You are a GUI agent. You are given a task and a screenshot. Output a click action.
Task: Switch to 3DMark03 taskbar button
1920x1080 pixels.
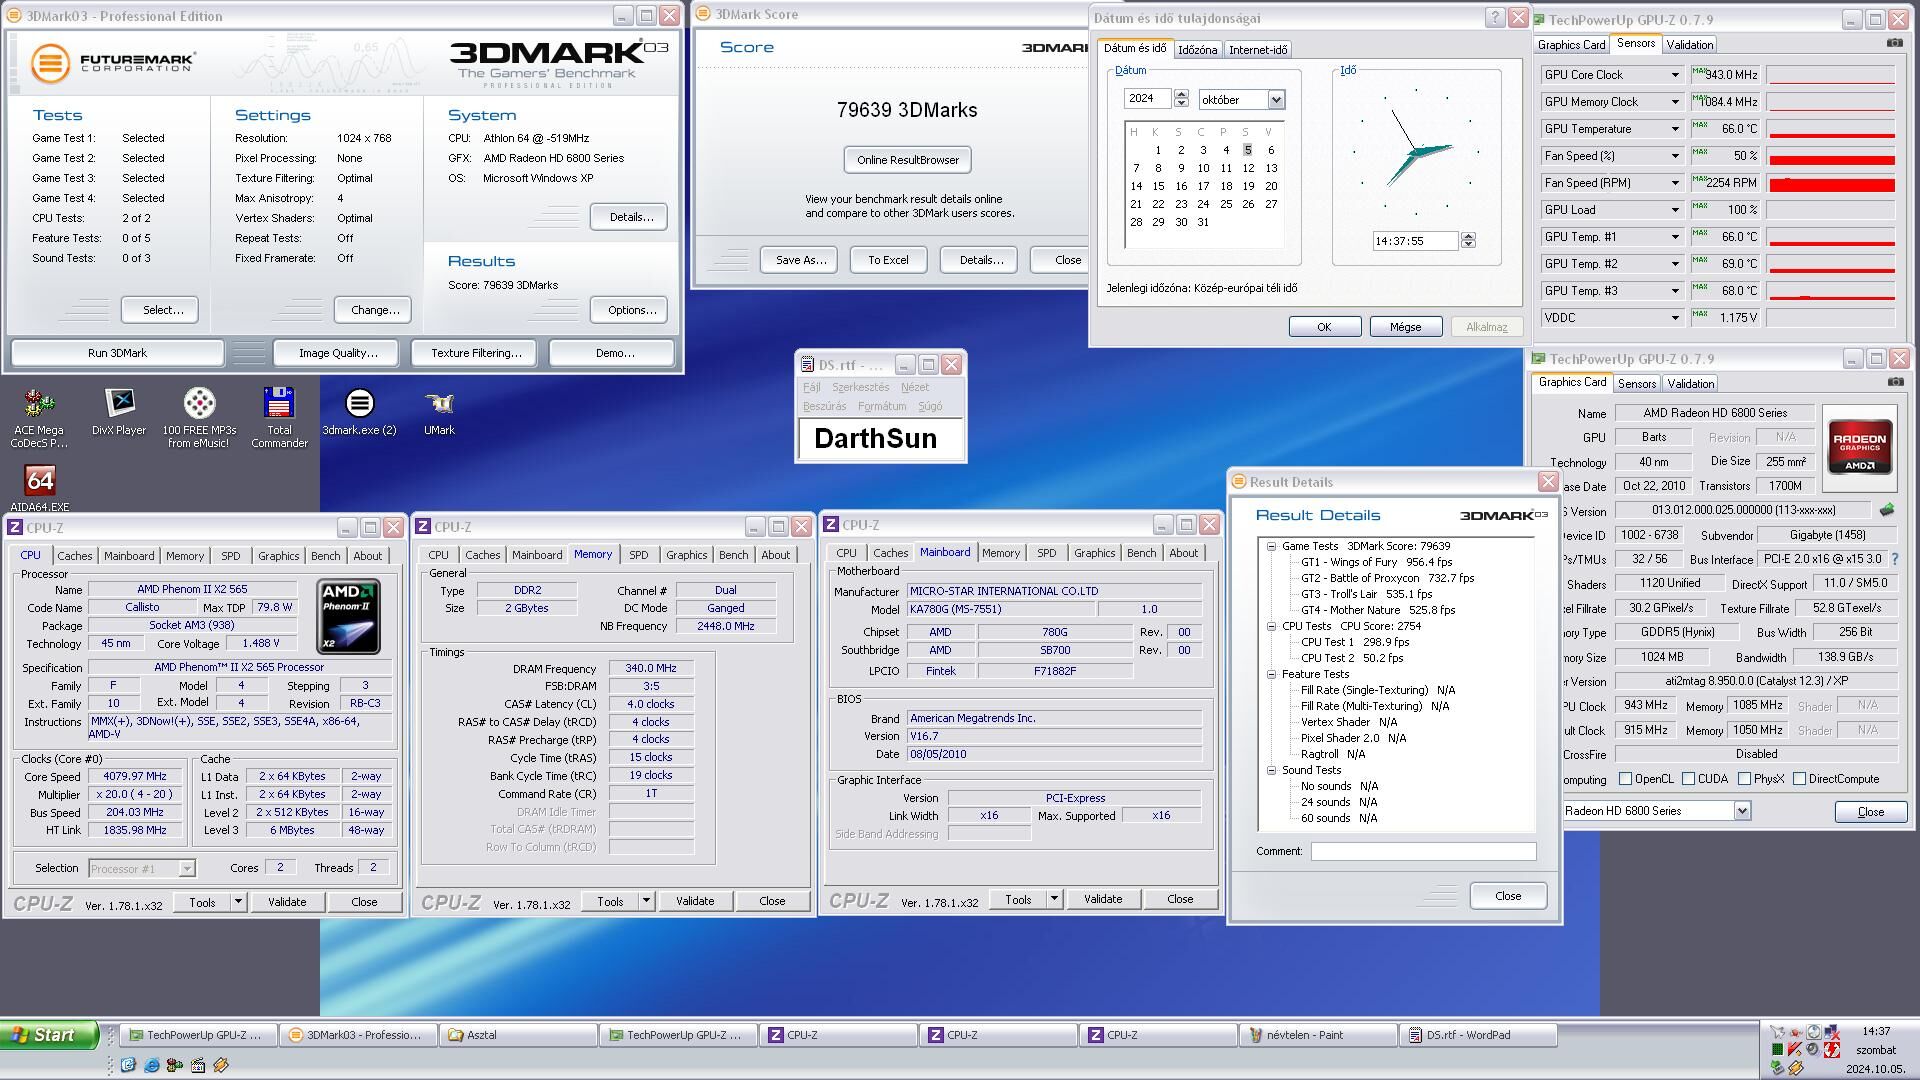[358, 1035]
